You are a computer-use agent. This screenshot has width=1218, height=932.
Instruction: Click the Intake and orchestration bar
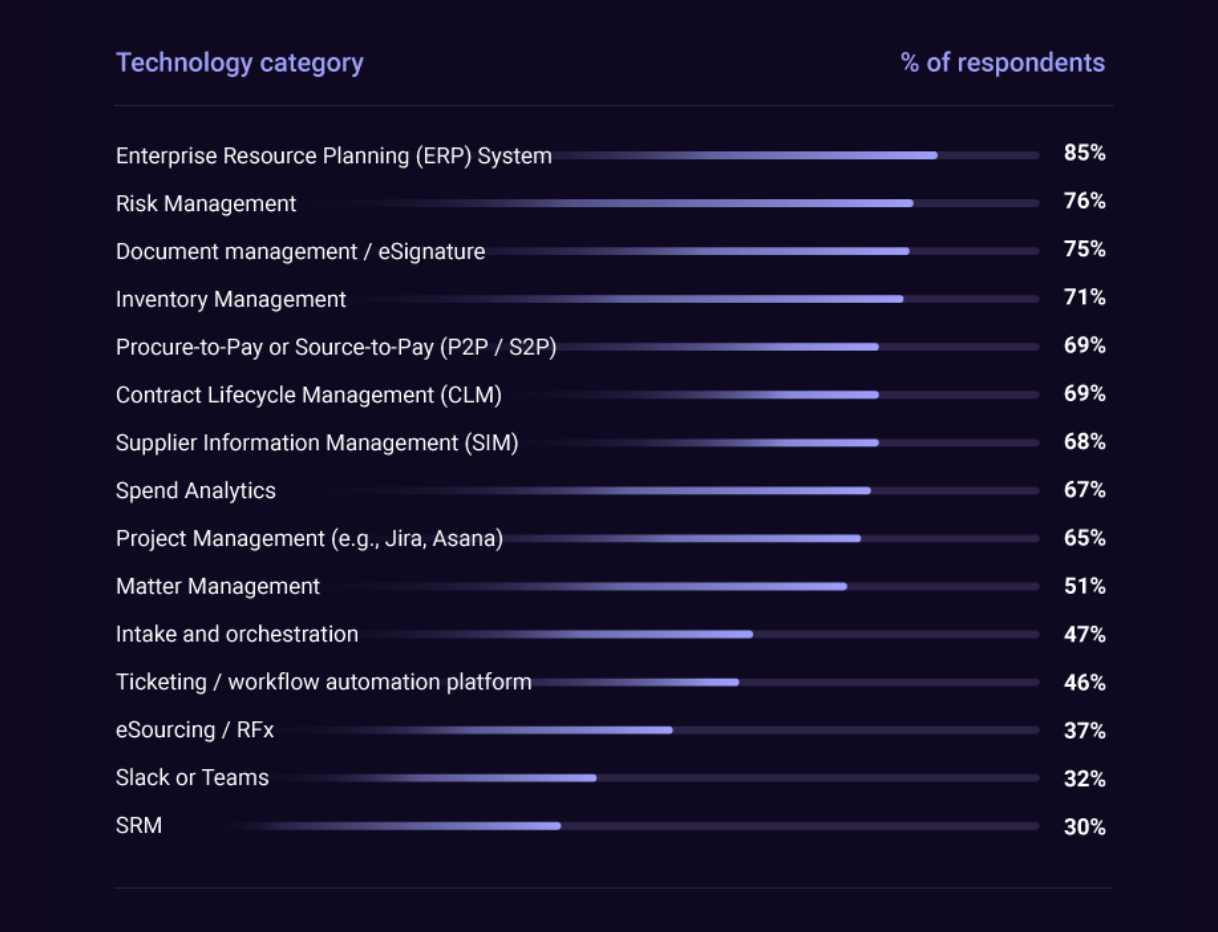[701, 634]
